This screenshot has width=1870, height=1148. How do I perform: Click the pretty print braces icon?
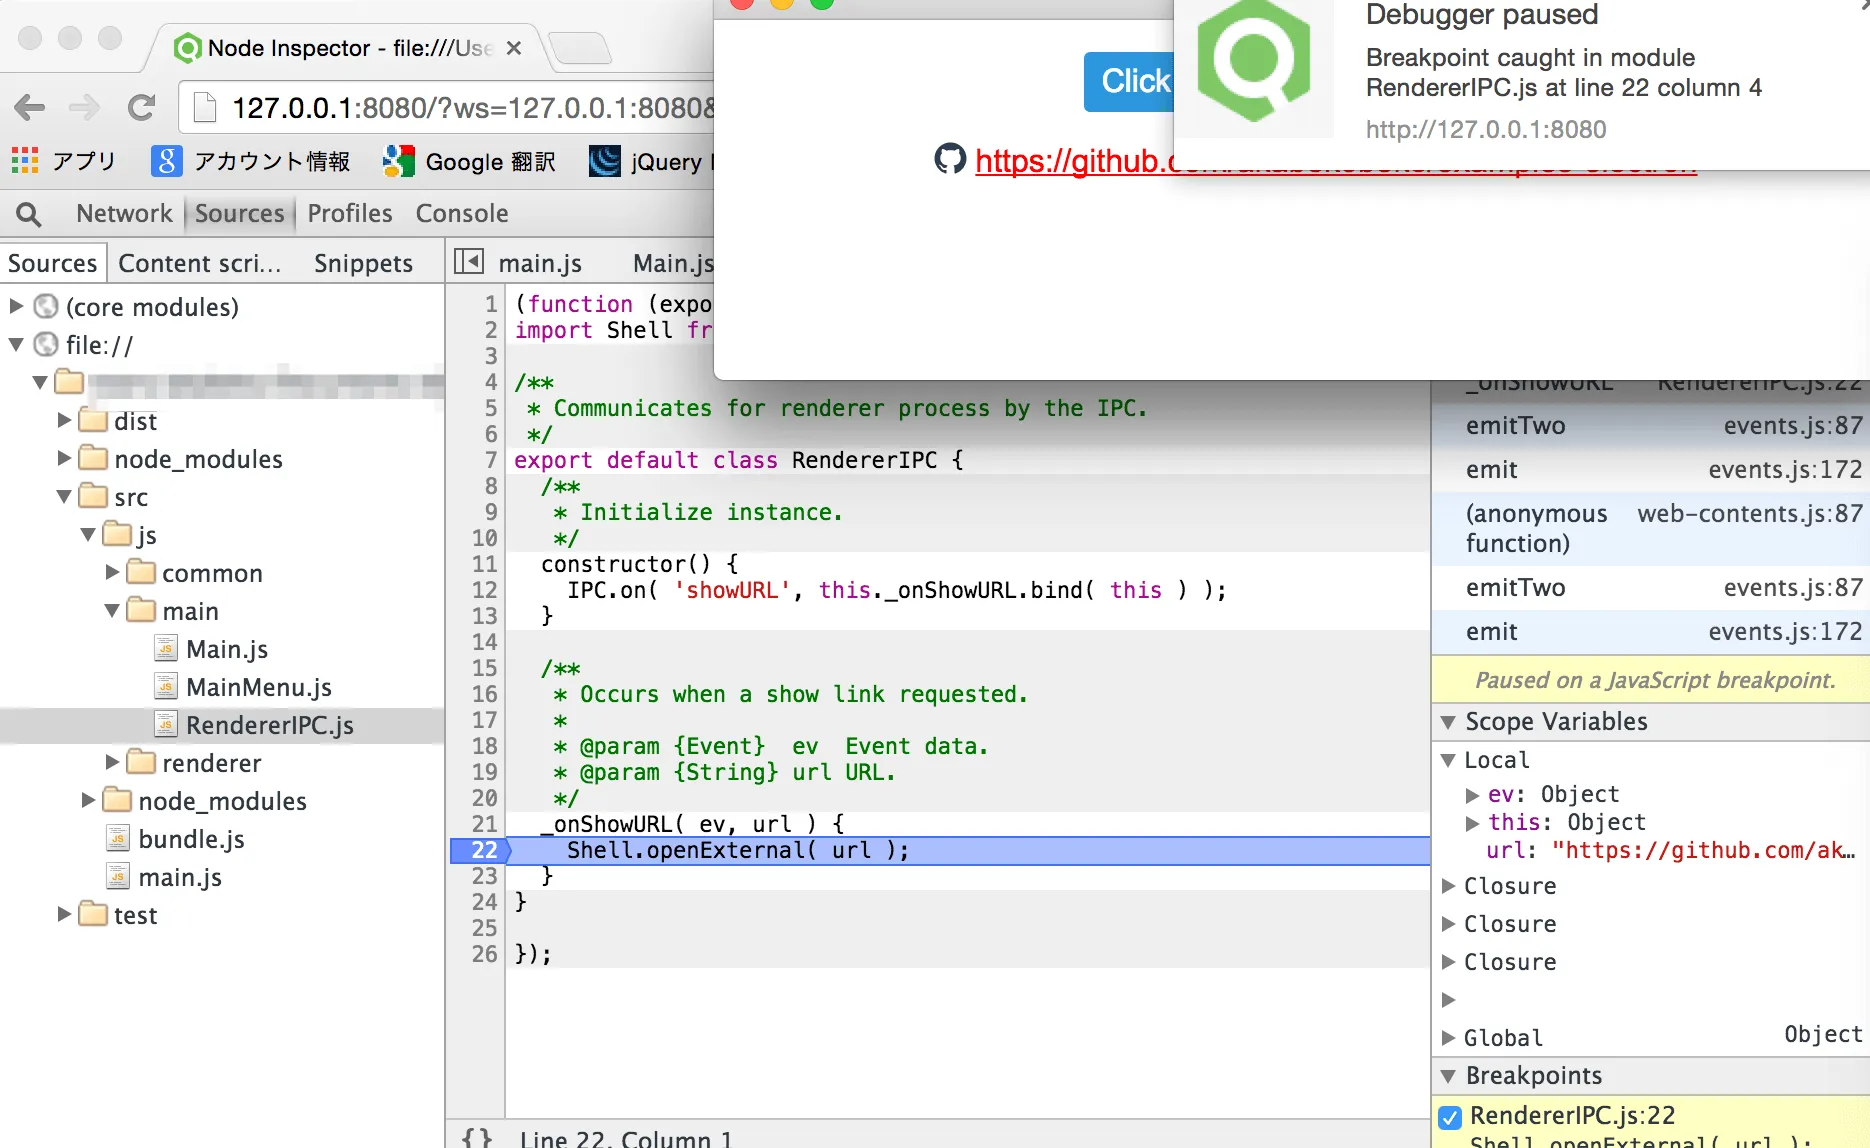click(477, 1137)
